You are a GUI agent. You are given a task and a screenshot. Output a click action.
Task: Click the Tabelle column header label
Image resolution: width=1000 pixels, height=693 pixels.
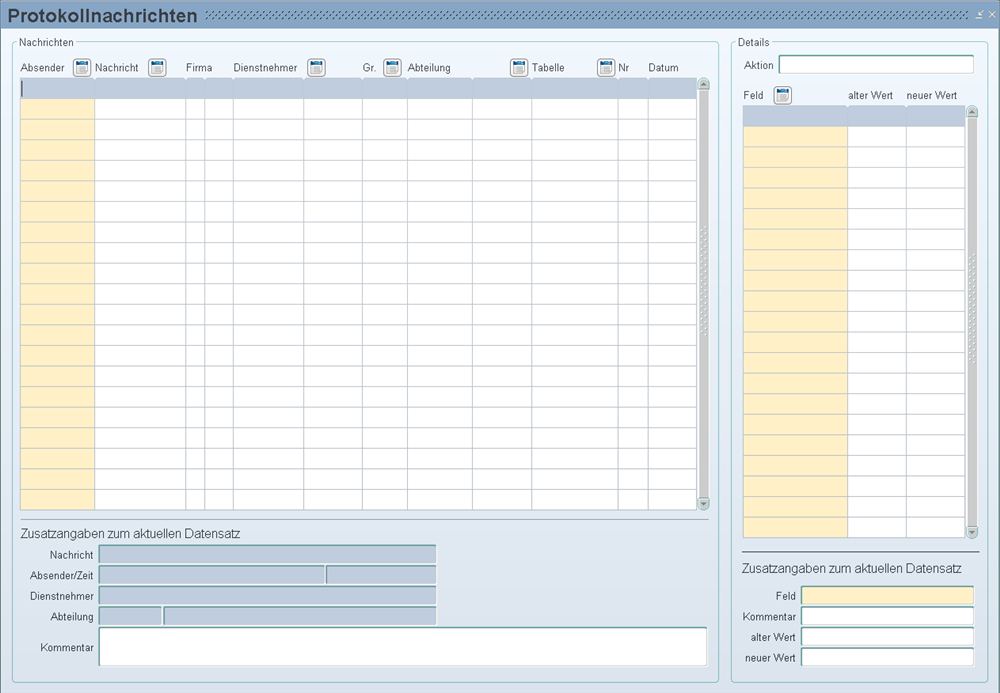(548, 68)
